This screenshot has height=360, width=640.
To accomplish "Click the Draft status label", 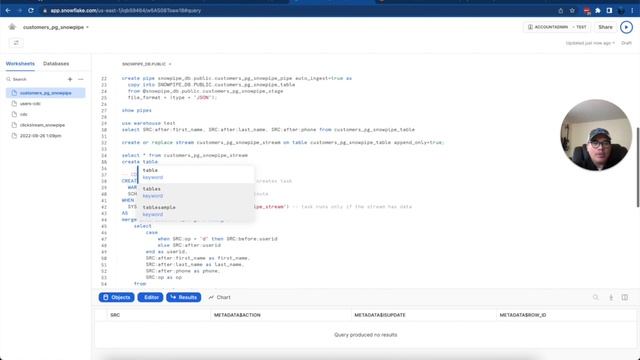I will coord(626,43).
